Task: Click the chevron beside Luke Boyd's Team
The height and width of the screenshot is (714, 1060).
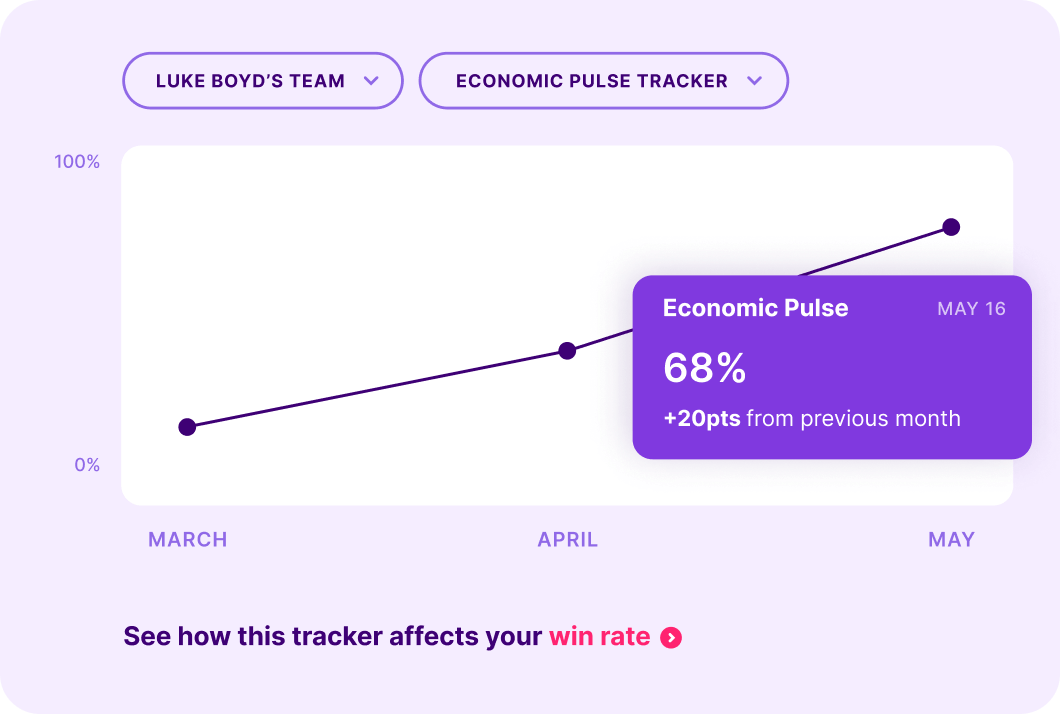Action: (x=371, y=81)
